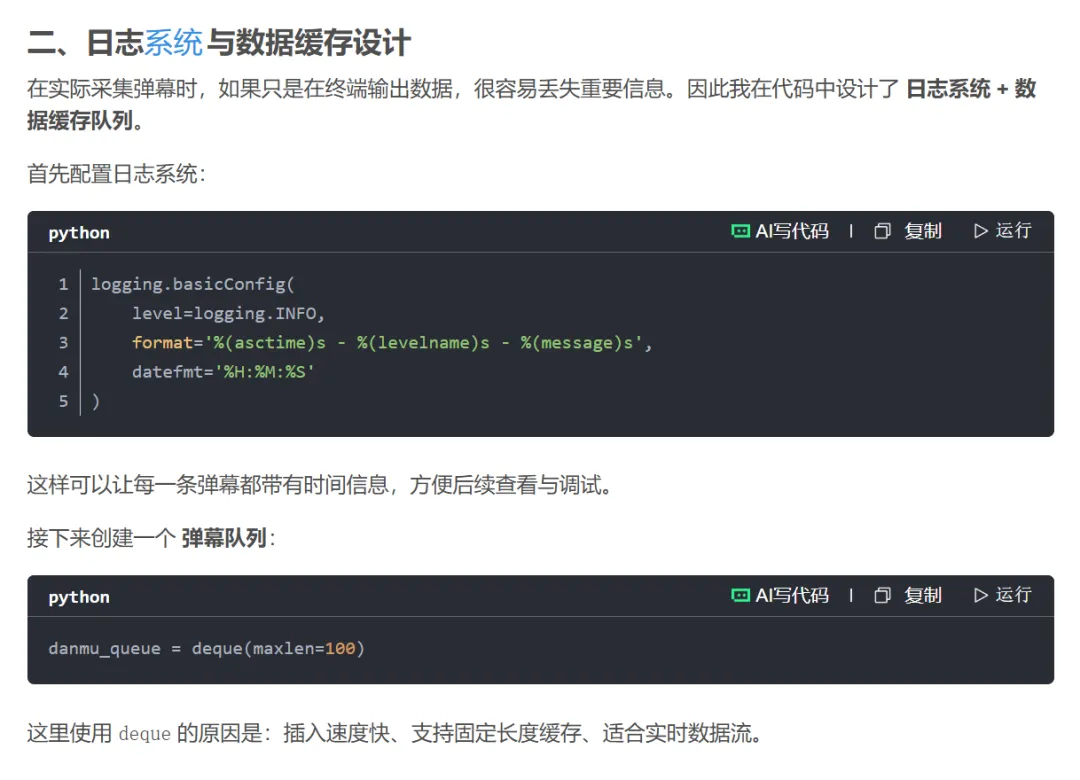Screen dimensions: 1080x780
Task: Click the AI写代码 icon above the danmu_queue code
Action: [741, 595]
